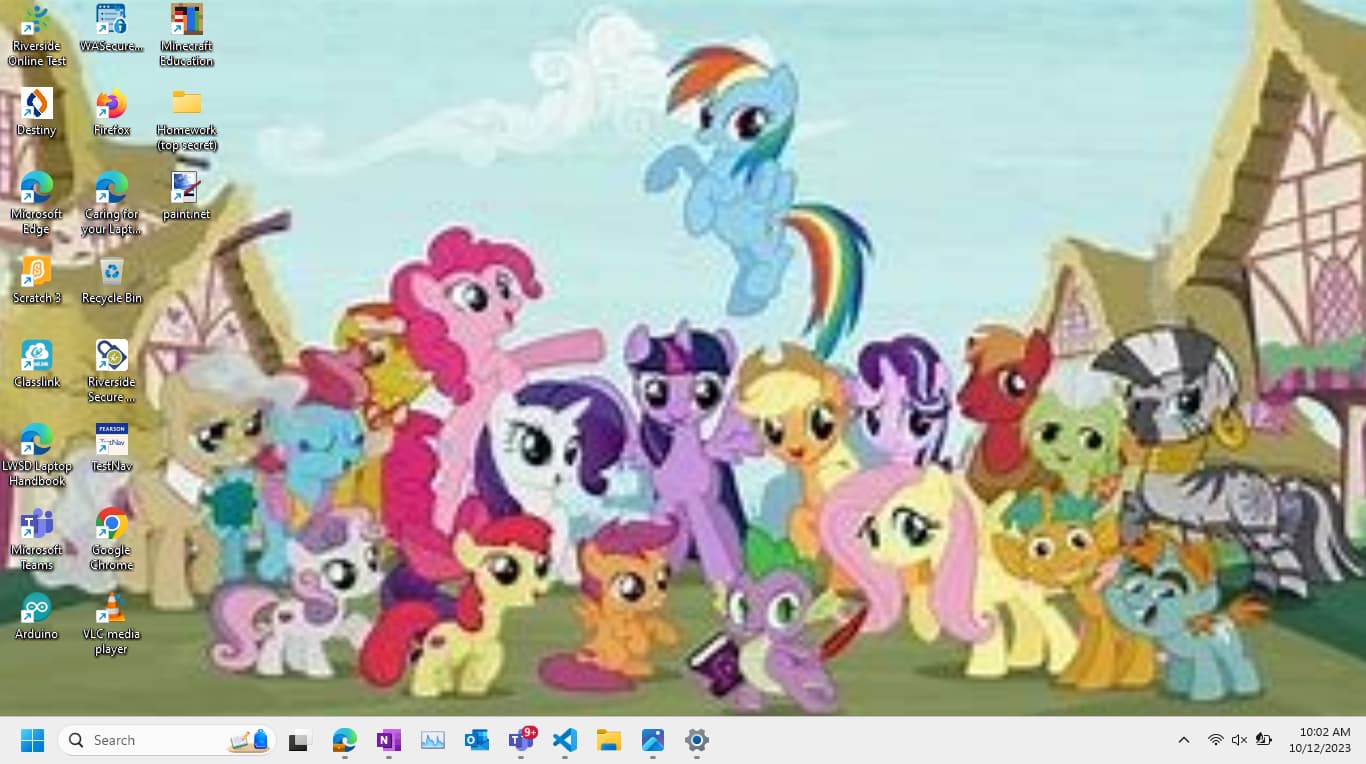This screenshot has height=764, width=1366.
Task: Open the monitor chart app in the taskbar
Action: [x=432, y=740]
